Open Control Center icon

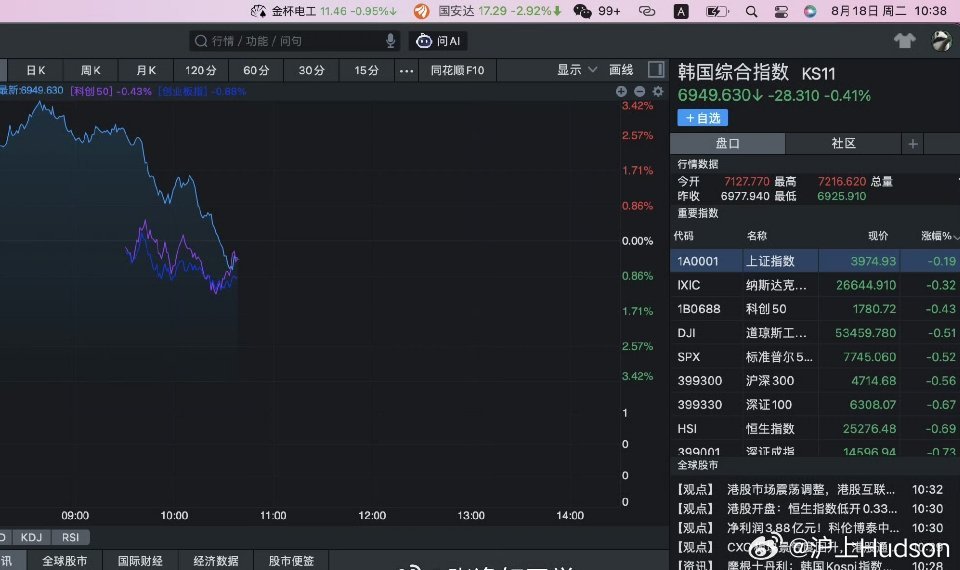781,11
